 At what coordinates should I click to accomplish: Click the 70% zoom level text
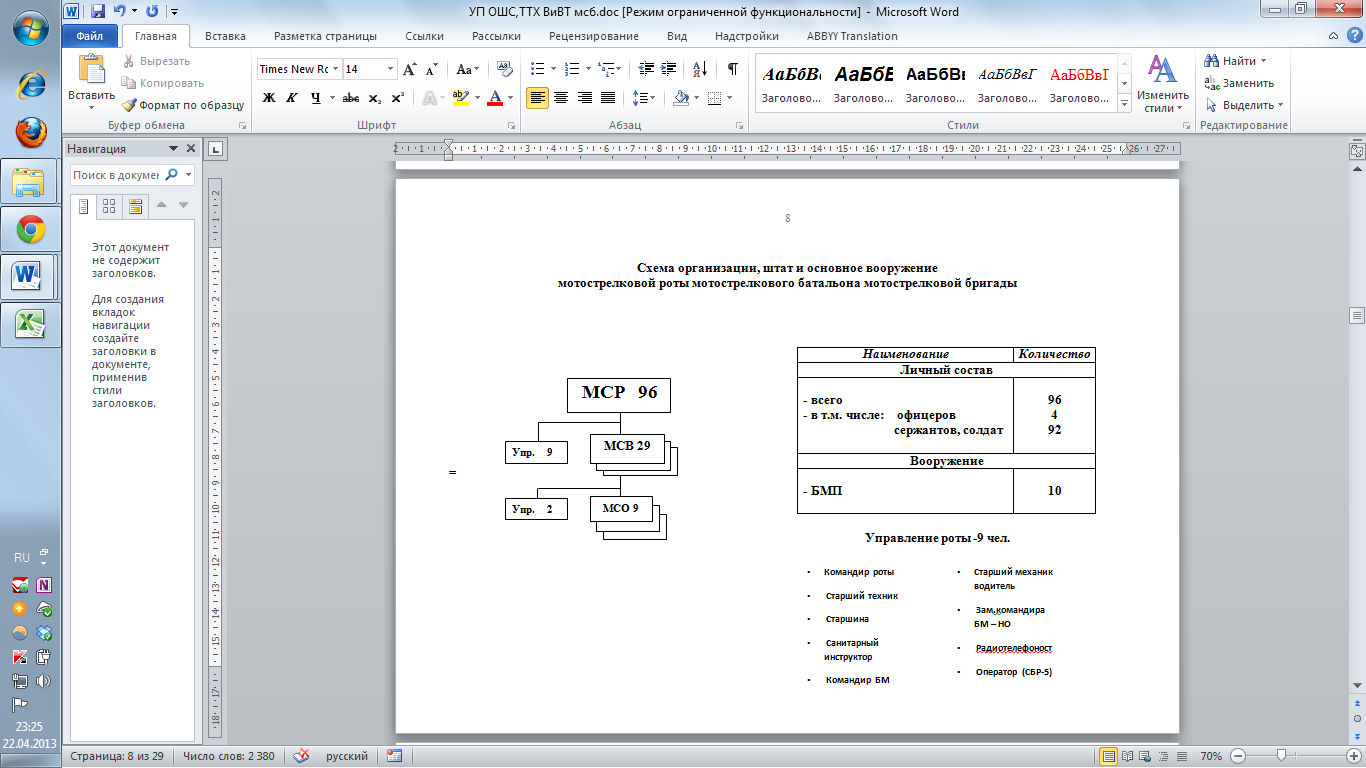(1211, 757)
